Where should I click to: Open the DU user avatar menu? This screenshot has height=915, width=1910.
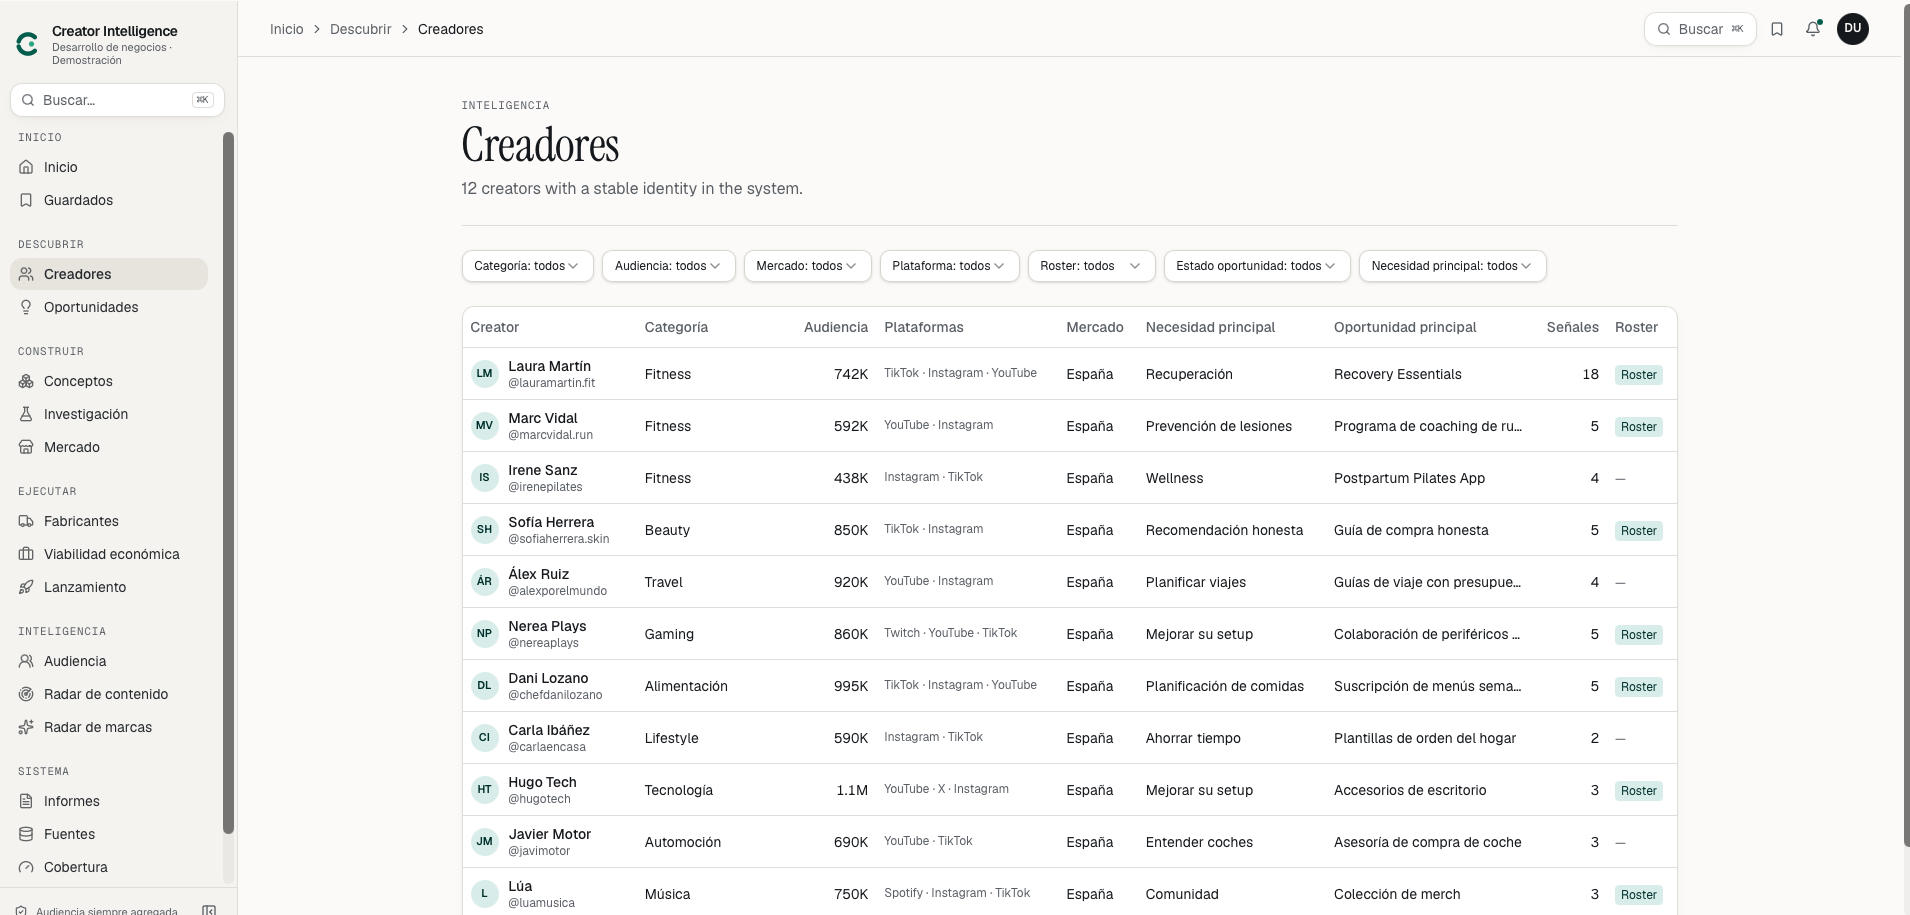click(x=1853, y=29)
